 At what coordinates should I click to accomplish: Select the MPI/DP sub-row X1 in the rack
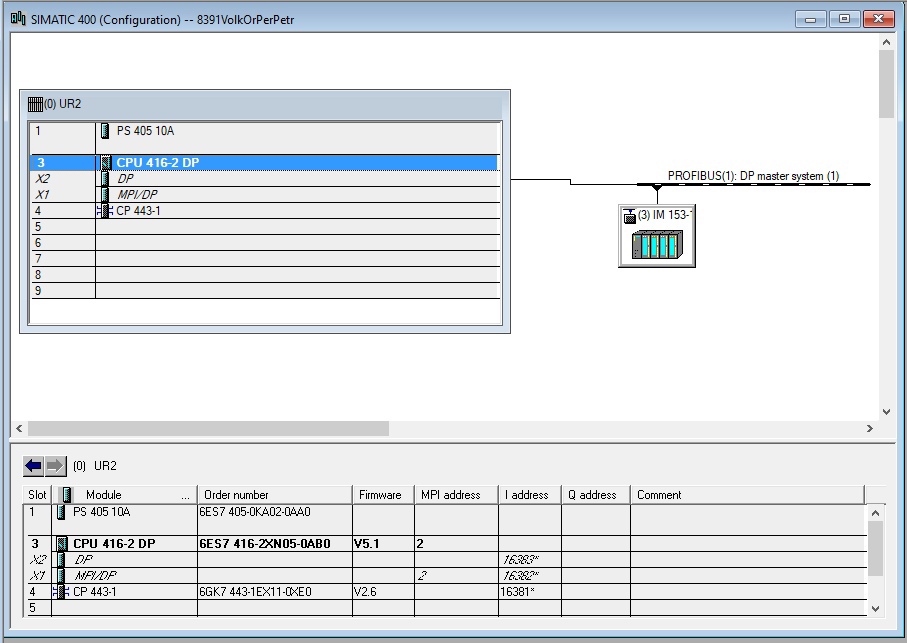[x=264, y=195]
